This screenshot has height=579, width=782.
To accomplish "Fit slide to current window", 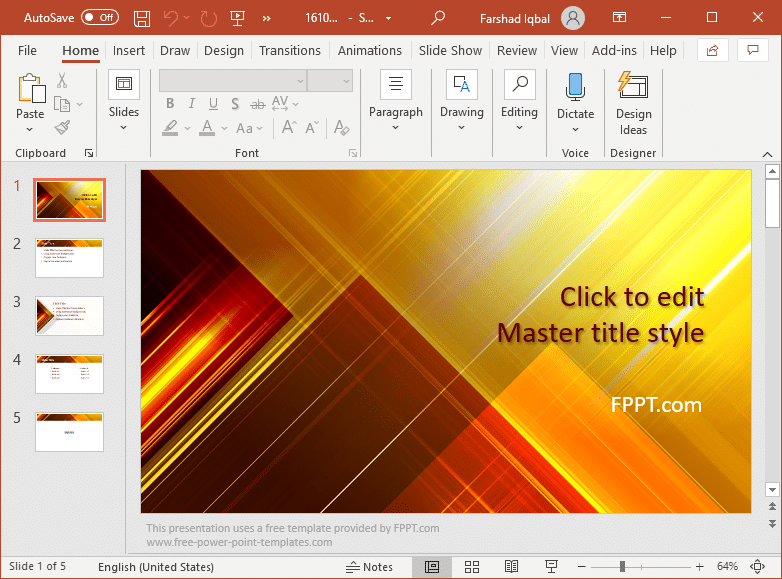I will click(757, 567).
